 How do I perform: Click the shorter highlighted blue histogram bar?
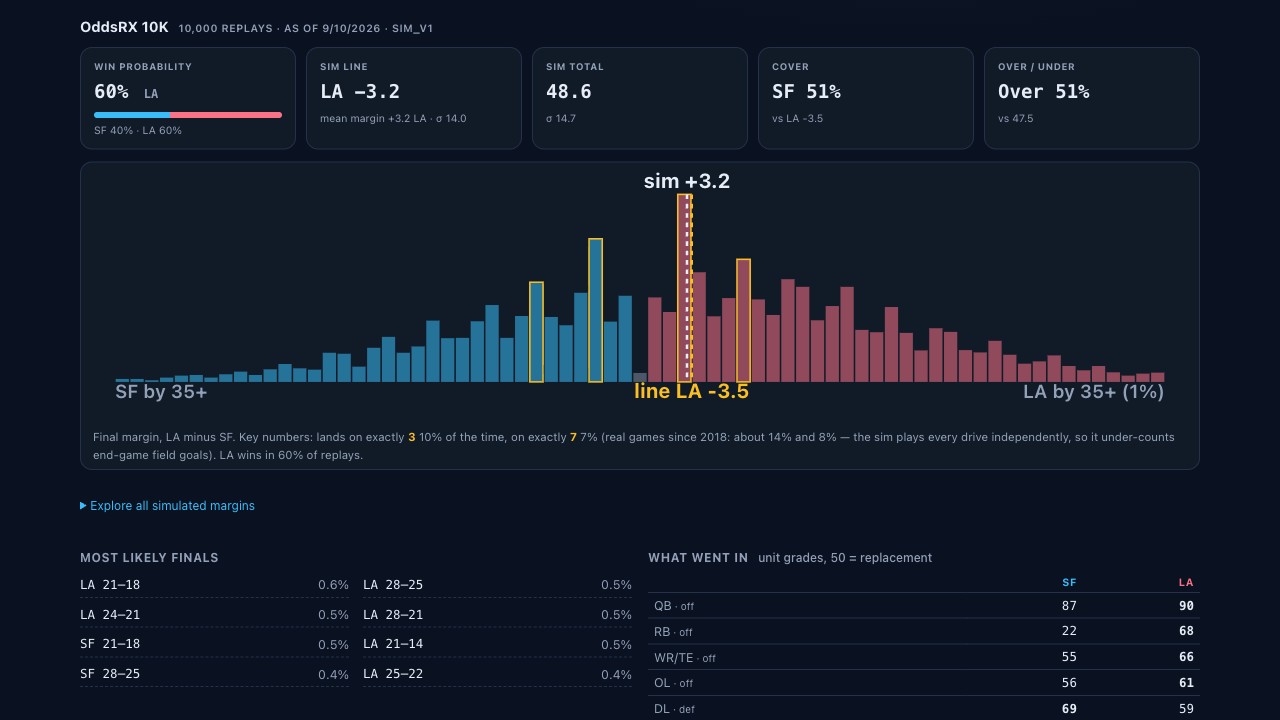(536, 332)
